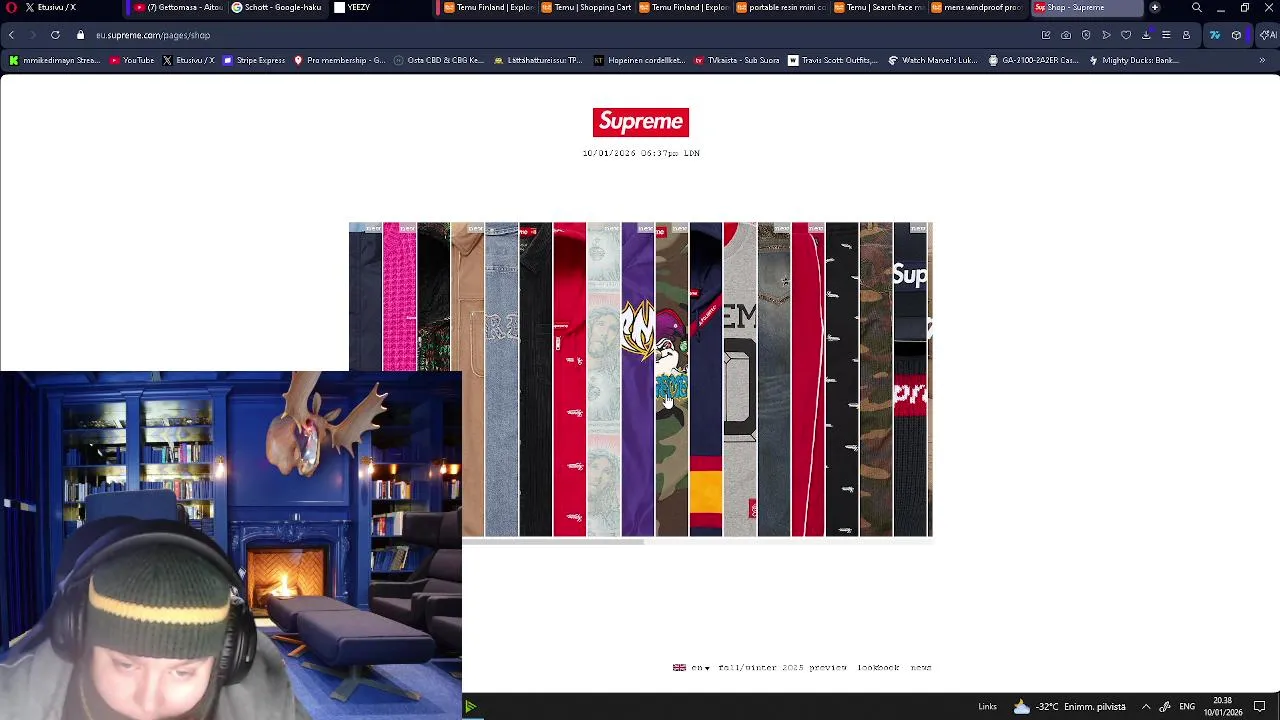This screenshot has width=1280, height=720.
Task: Open the site lock security info icon
Action: [81, 35]
